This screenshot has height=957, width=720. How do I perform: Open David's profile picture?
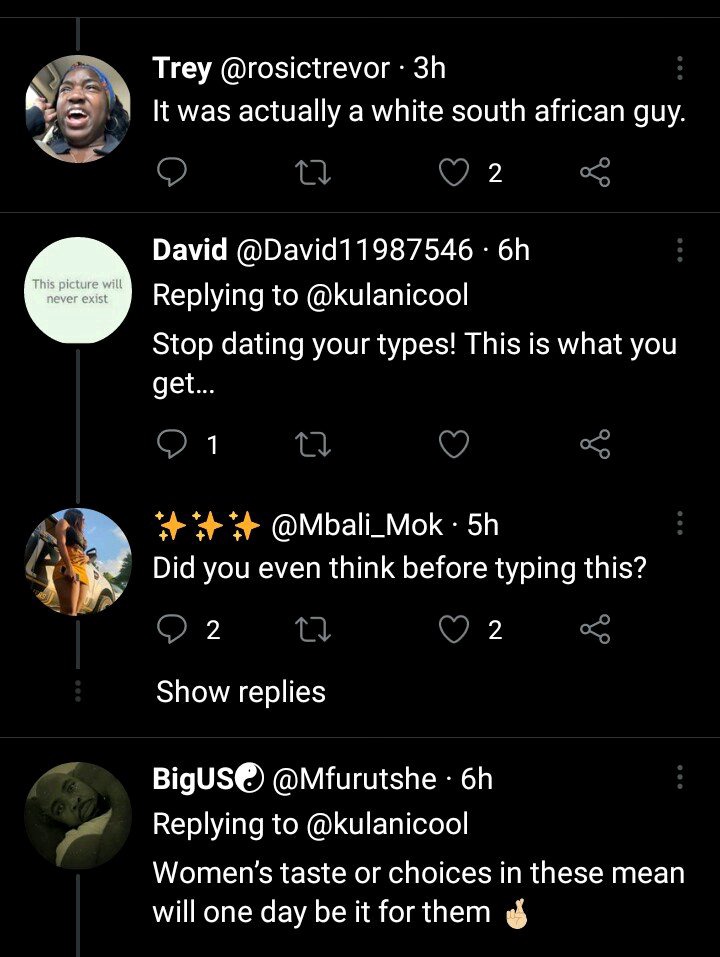click(77, 291)
